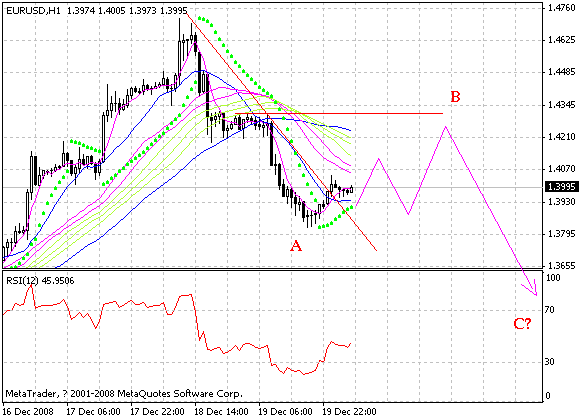Click the RSI 70 level label
Screen dimensions: 580x419
point(550,310)
